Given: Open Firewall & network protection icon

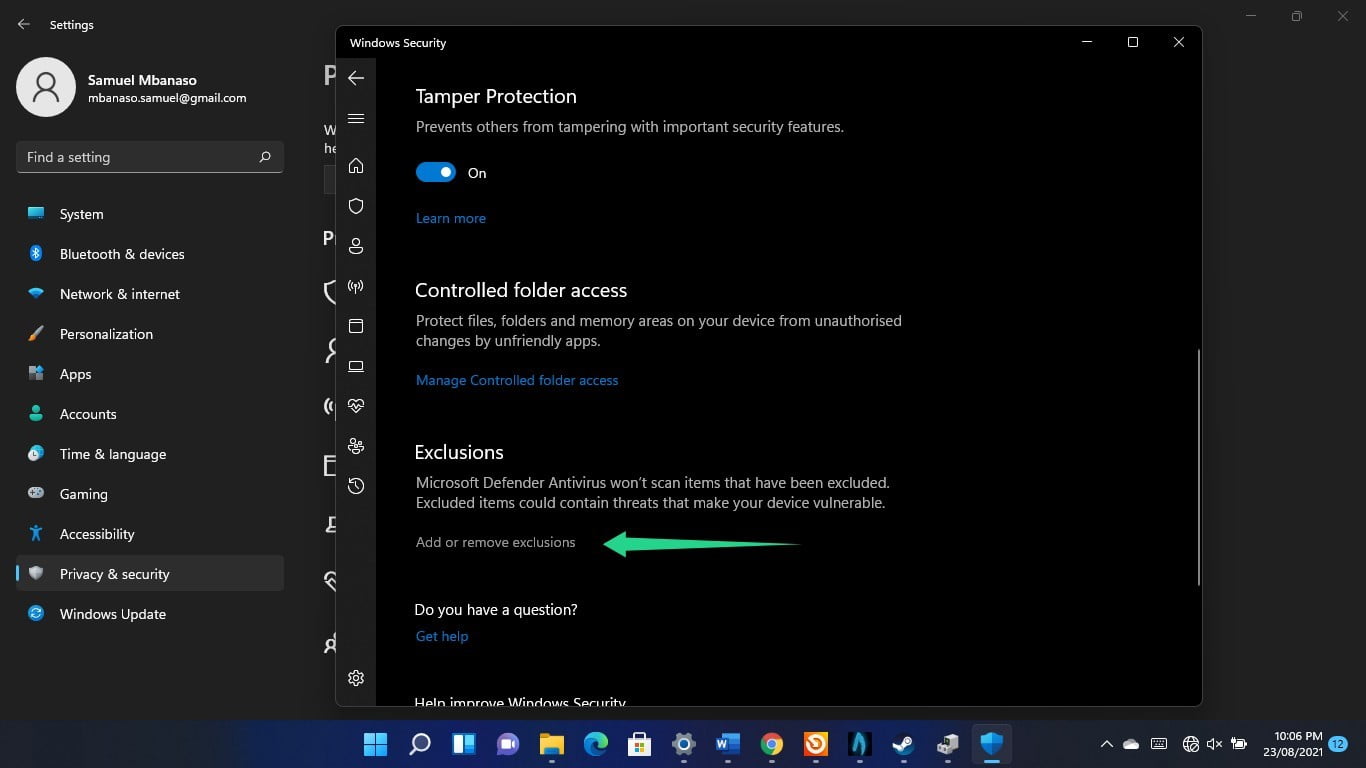Looking at the screenshot, I should coord(355,286).
